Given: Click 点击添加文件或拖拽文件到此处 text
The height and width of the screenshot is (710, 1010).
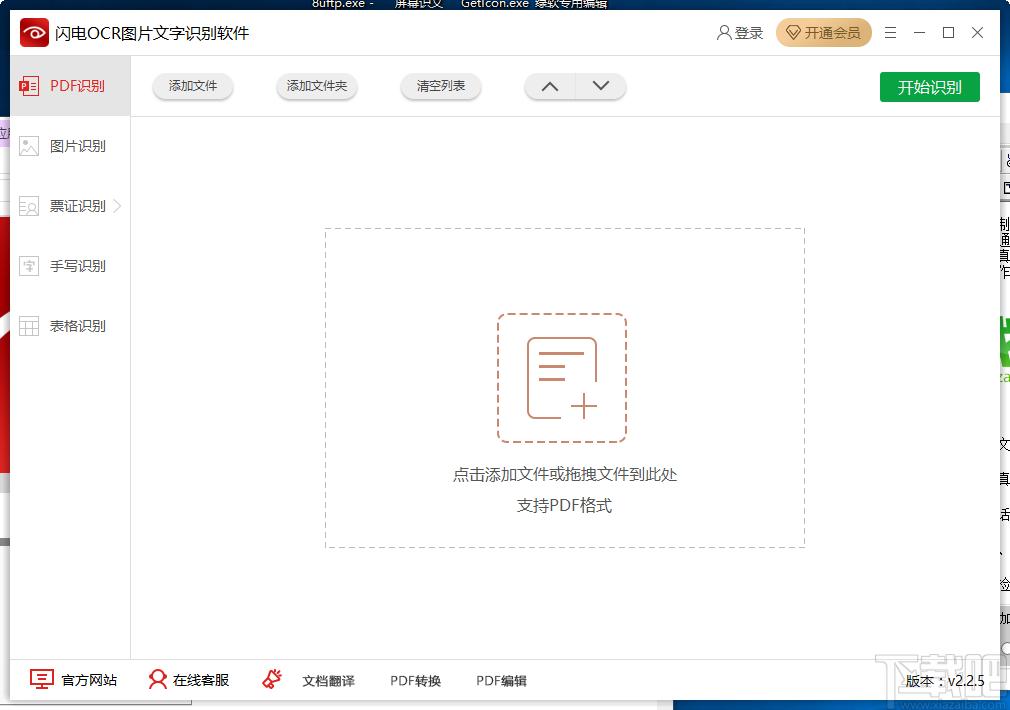Looking at the screenshot, I should 565,475.
